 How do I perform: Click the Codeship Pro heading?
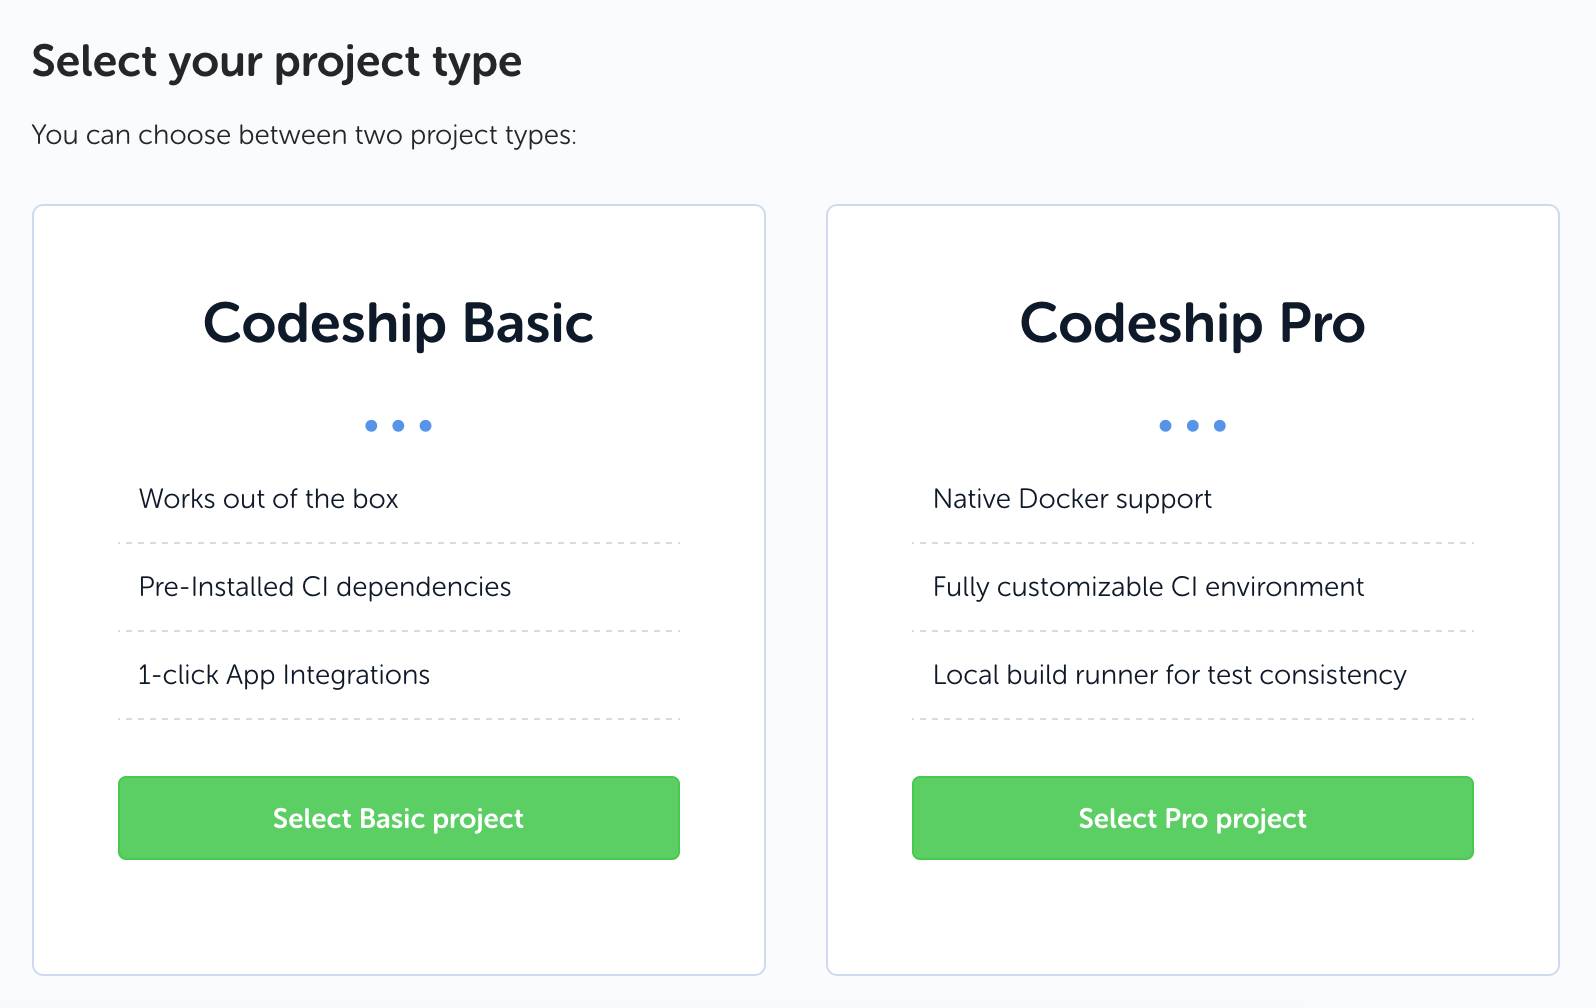(x=1192, y=323)
